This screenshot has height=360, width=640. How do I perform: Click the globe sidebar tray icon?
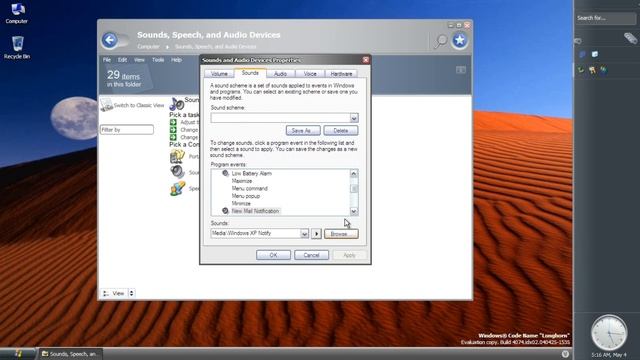click(603, 70)
